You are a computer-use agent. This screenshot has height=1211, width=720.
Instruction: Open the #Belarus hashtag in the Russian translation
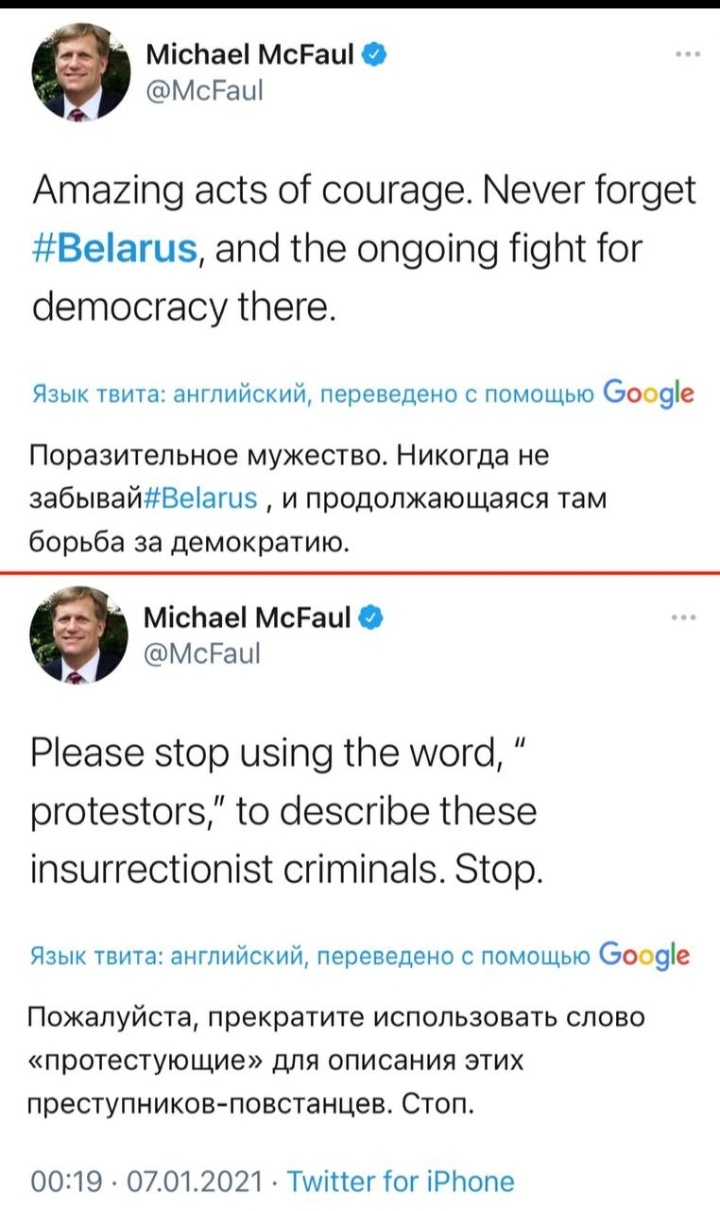[208, 497]
